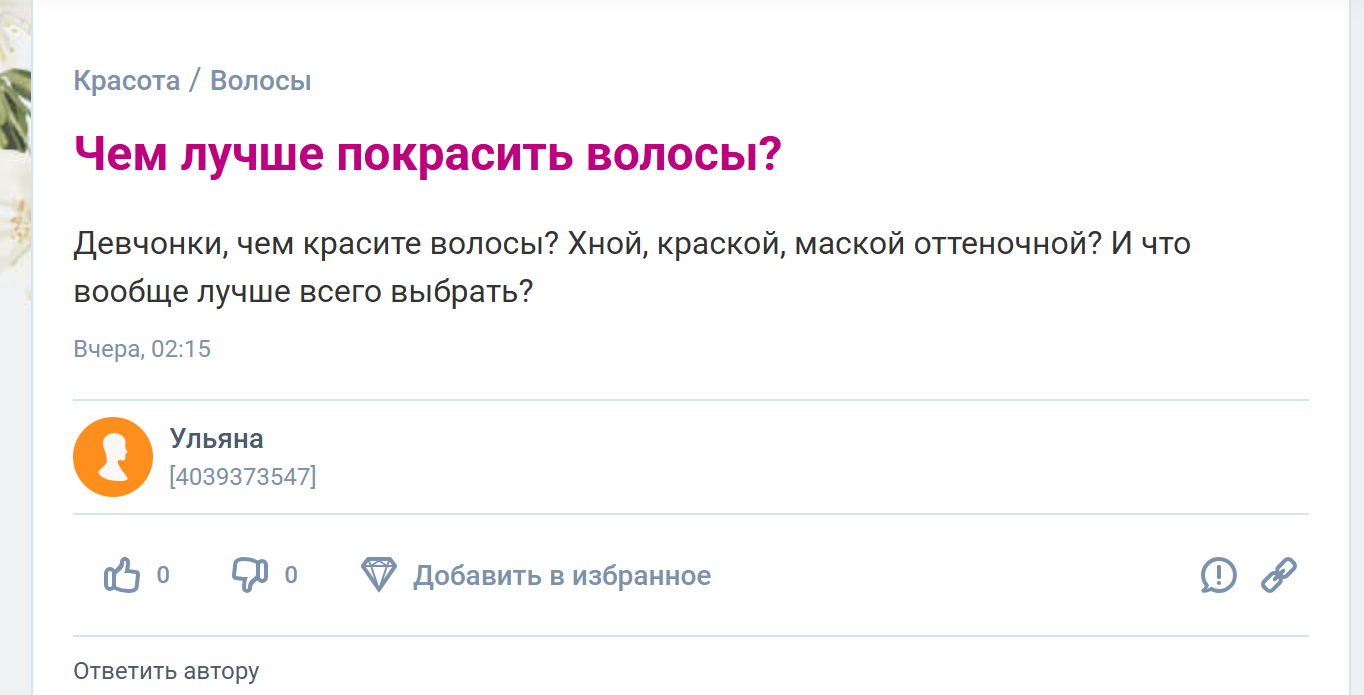Image resolution: width=1364 pixels, height=695 pixels.
Task: Open author name Ульяна profile
Action: [x=217, y=439]
